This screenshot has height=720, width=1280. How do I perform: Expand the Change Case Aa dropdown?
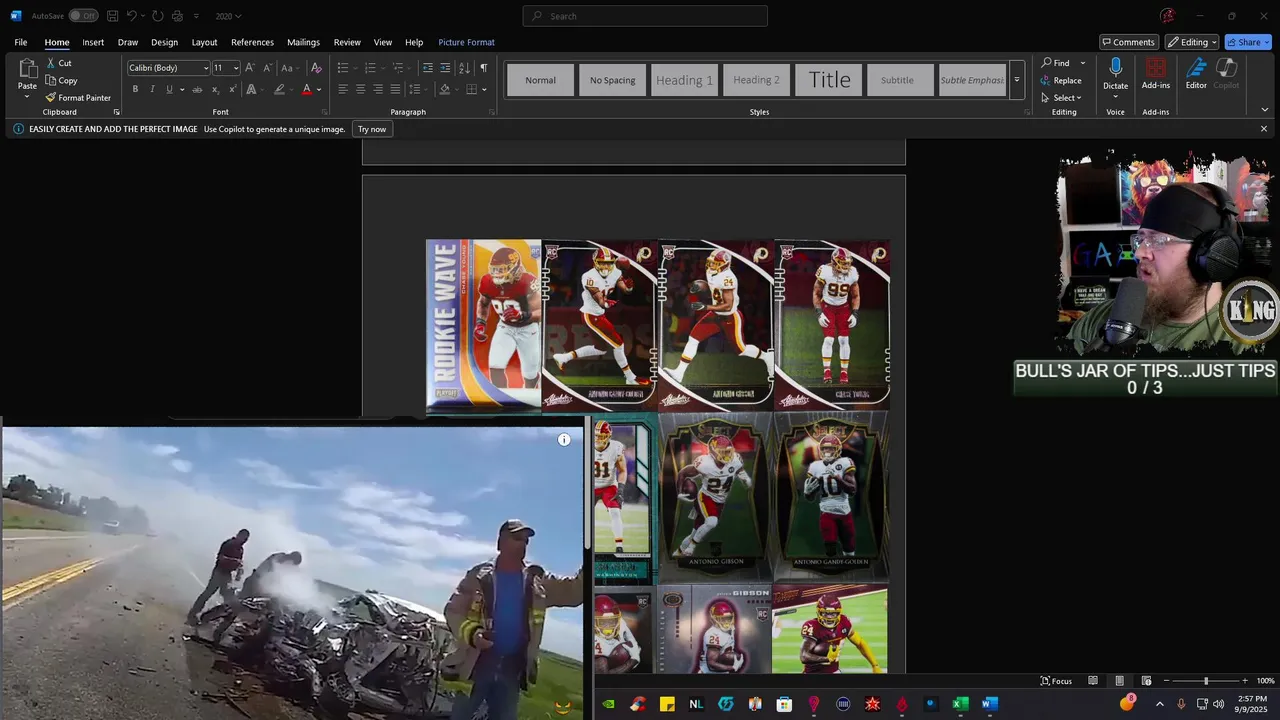[288, 68]
